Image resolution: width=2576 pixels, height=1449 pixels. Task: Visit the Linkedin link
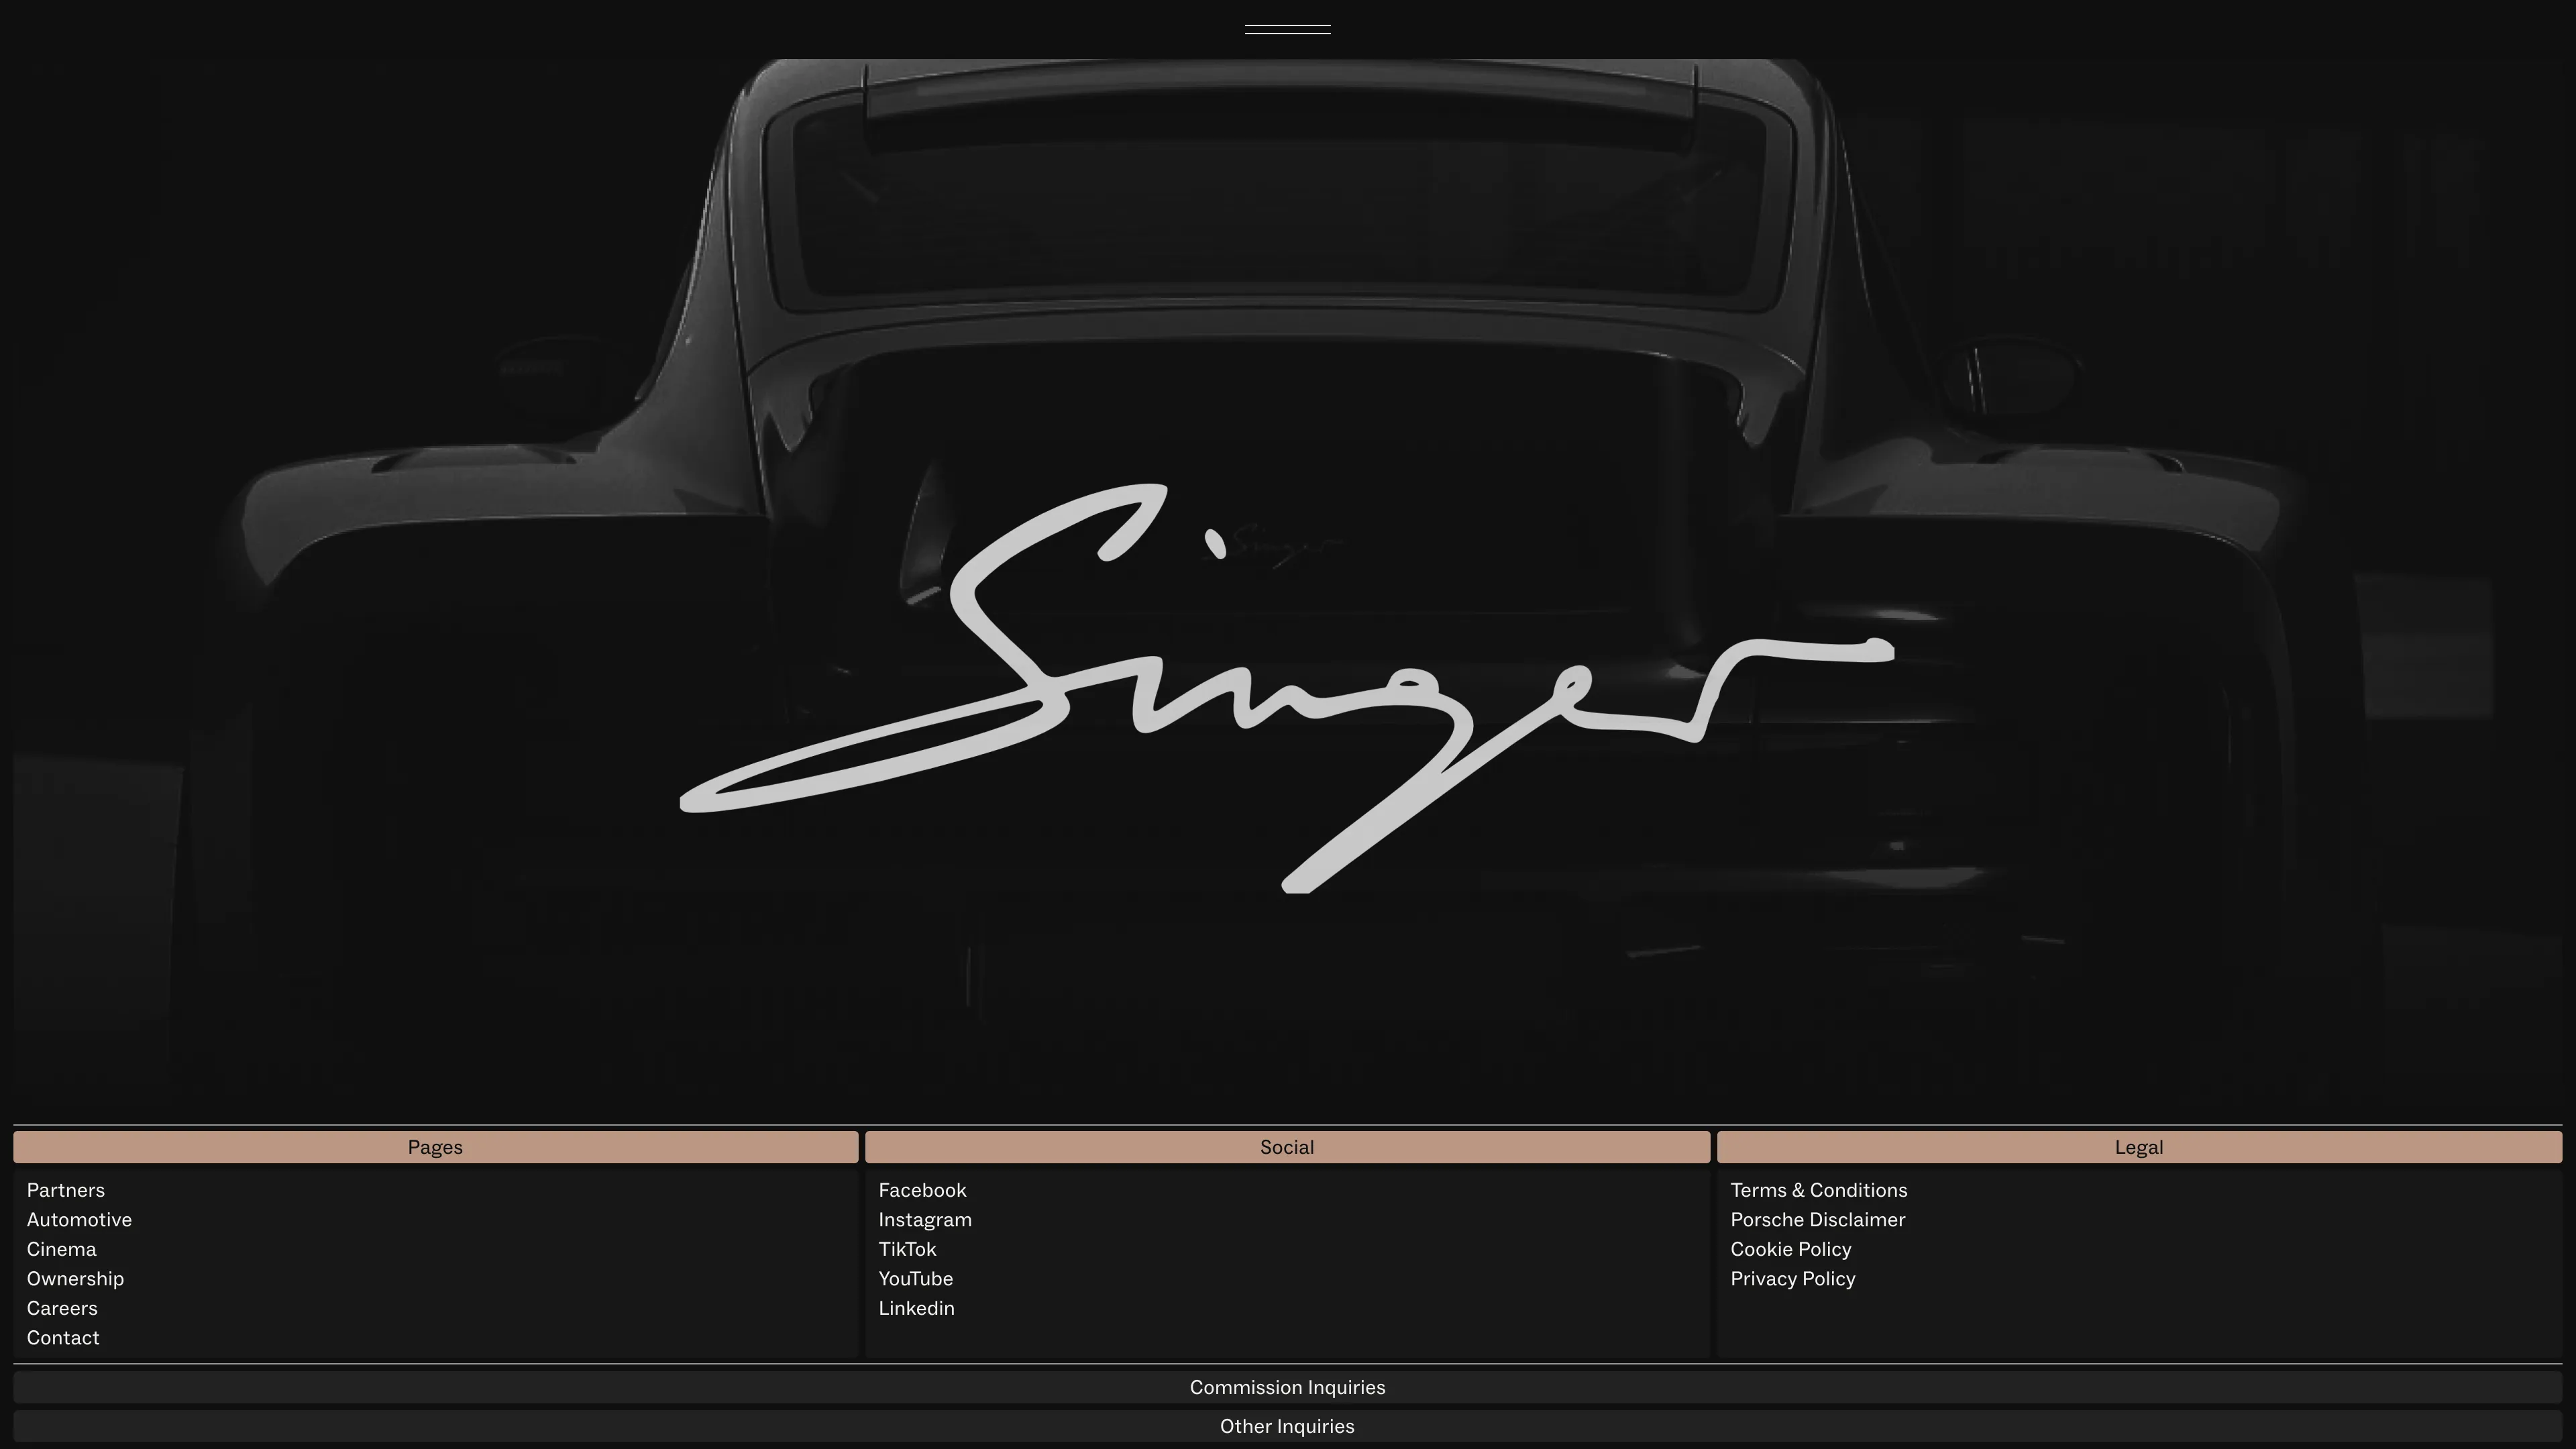916,1308
